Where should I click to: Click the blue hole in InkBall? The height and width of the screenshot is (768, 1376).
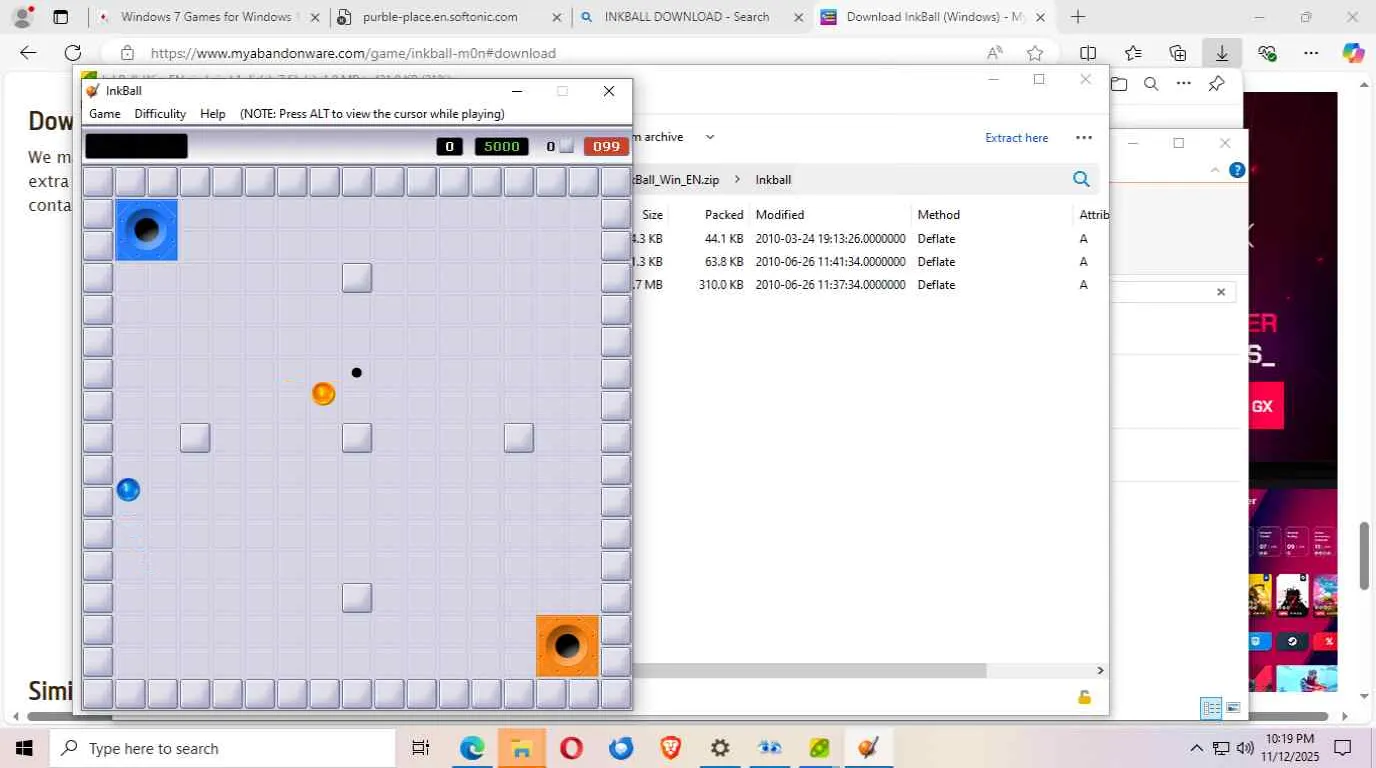coord(146,230)
